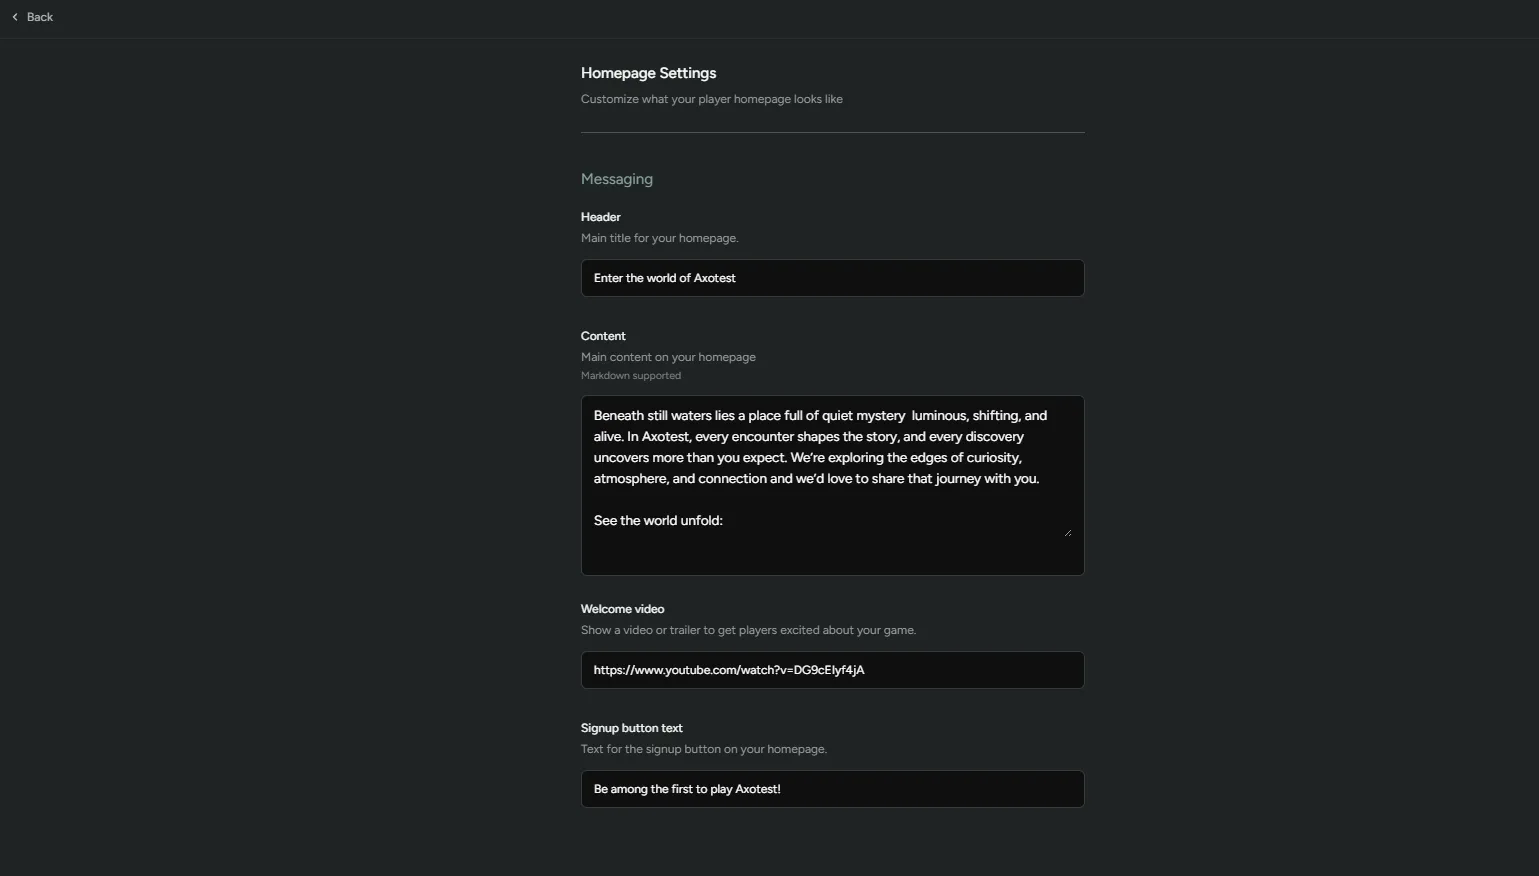1539x876 pixels.
Task: Click the Signup button text label
Action: [631, 727]
